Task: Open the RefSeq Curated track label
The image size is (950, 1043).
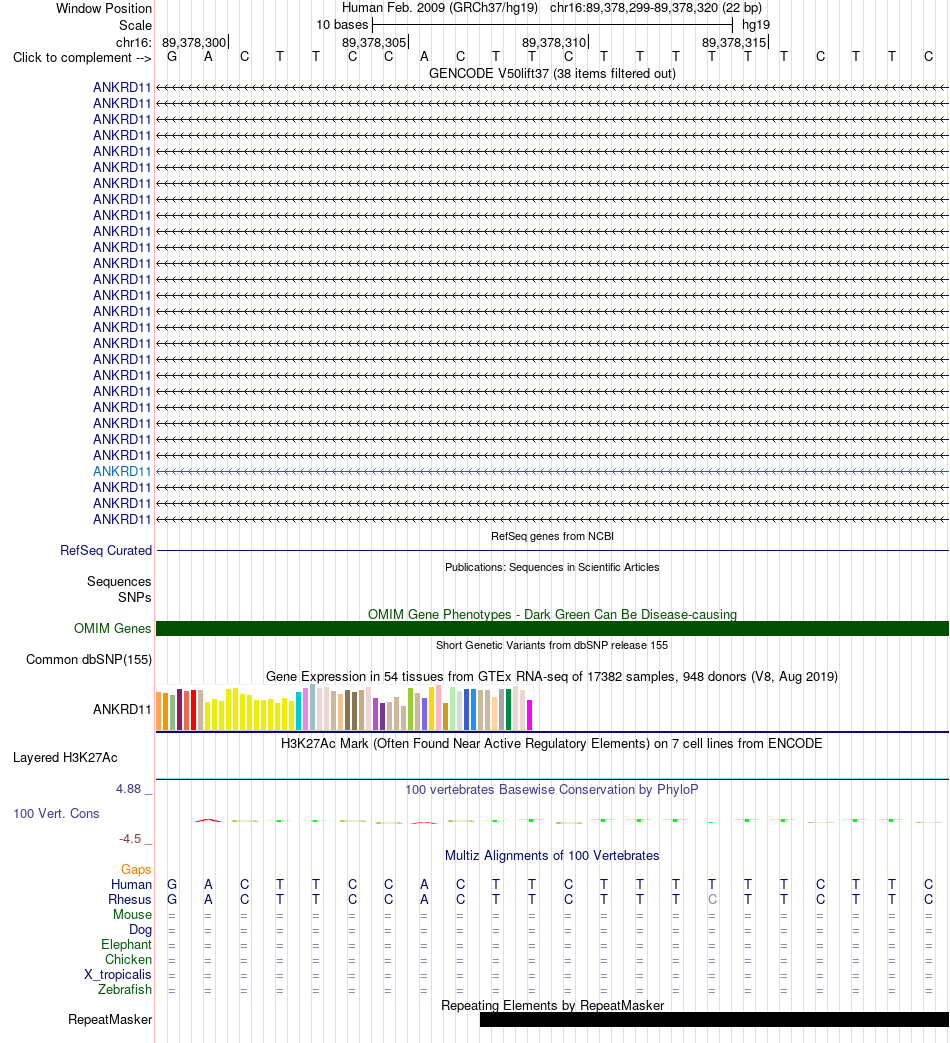Action: [x=106, y=550]
